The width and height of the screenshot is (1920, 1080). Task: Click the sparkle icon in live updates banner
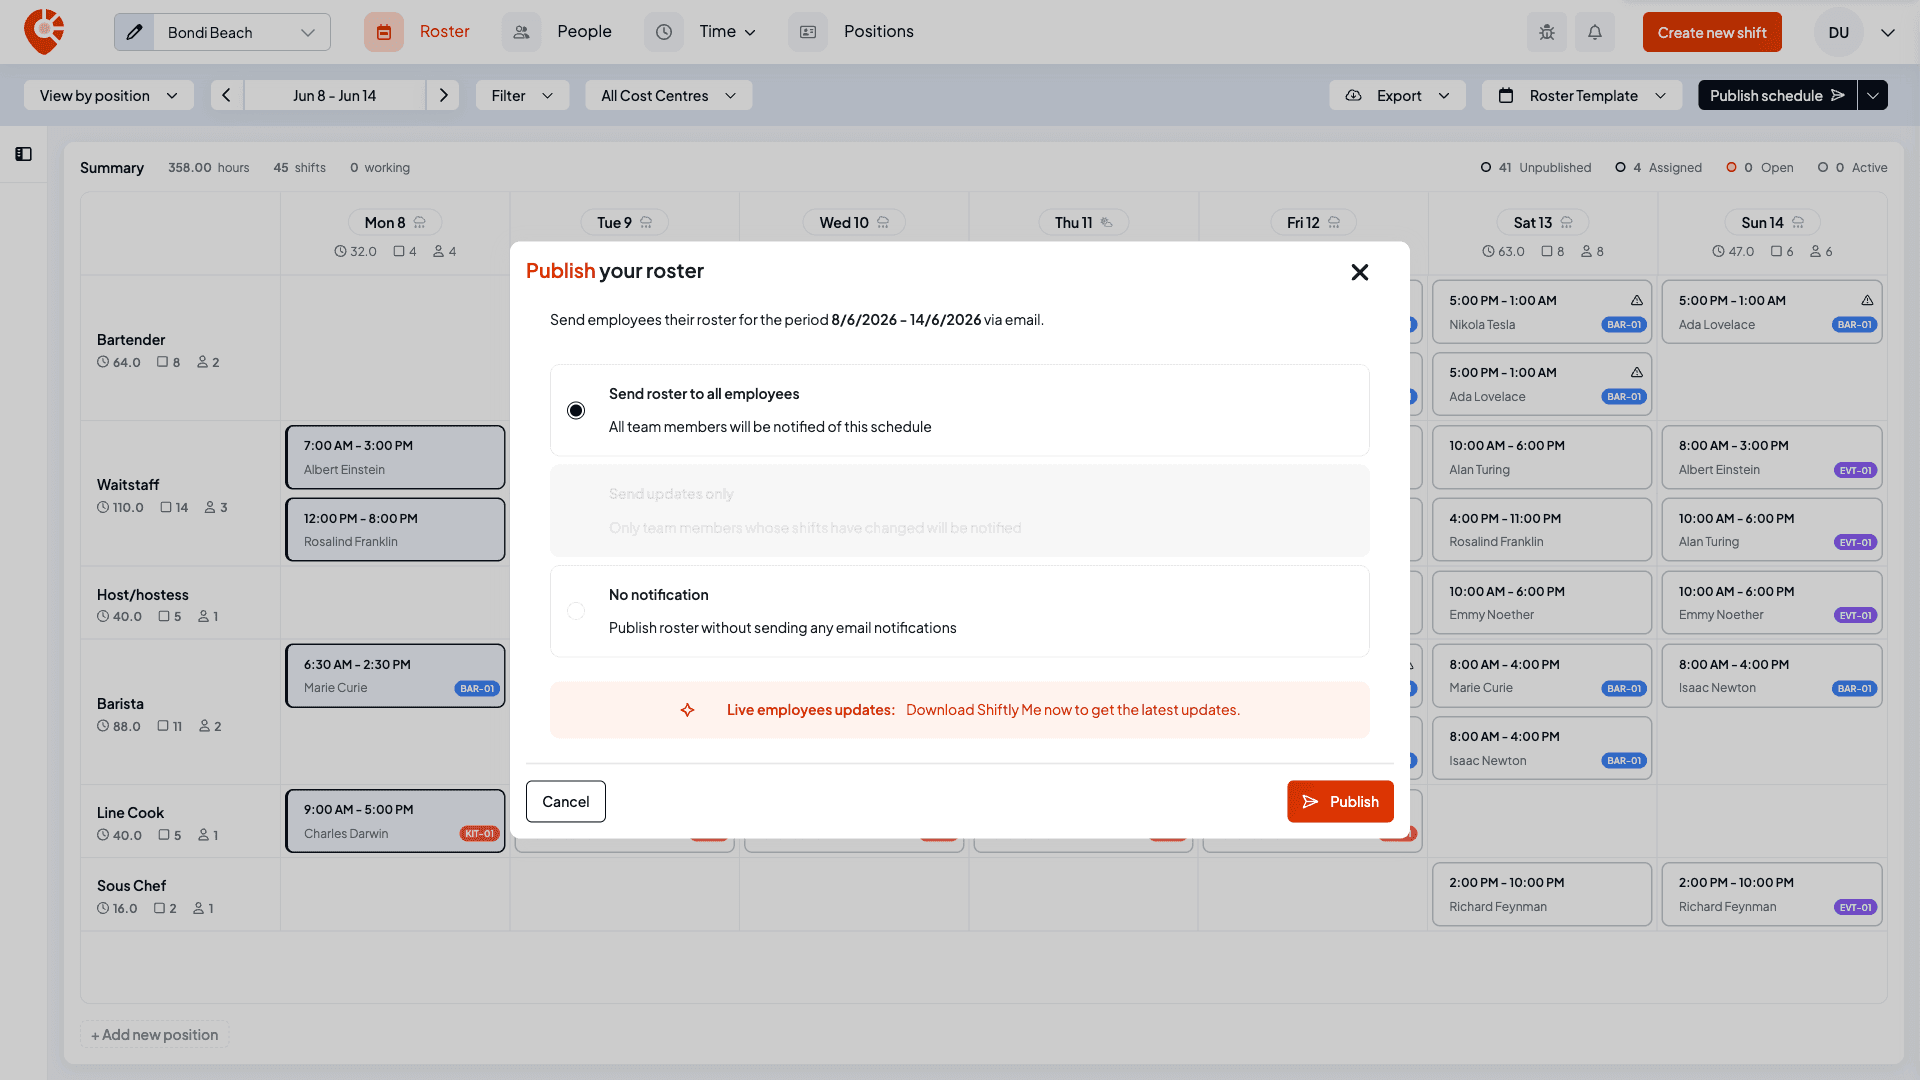687,710
